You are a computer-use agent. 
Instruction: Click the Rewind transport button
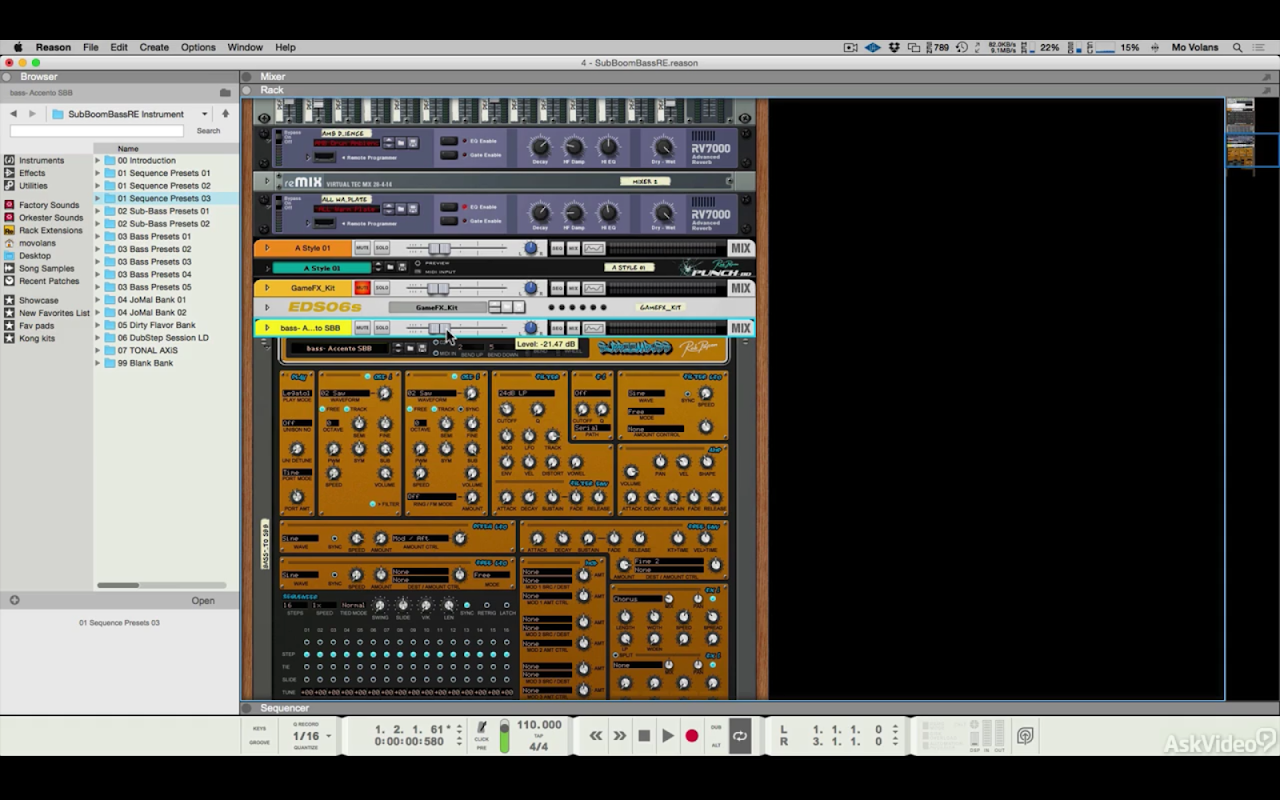[x=596, y=736]
